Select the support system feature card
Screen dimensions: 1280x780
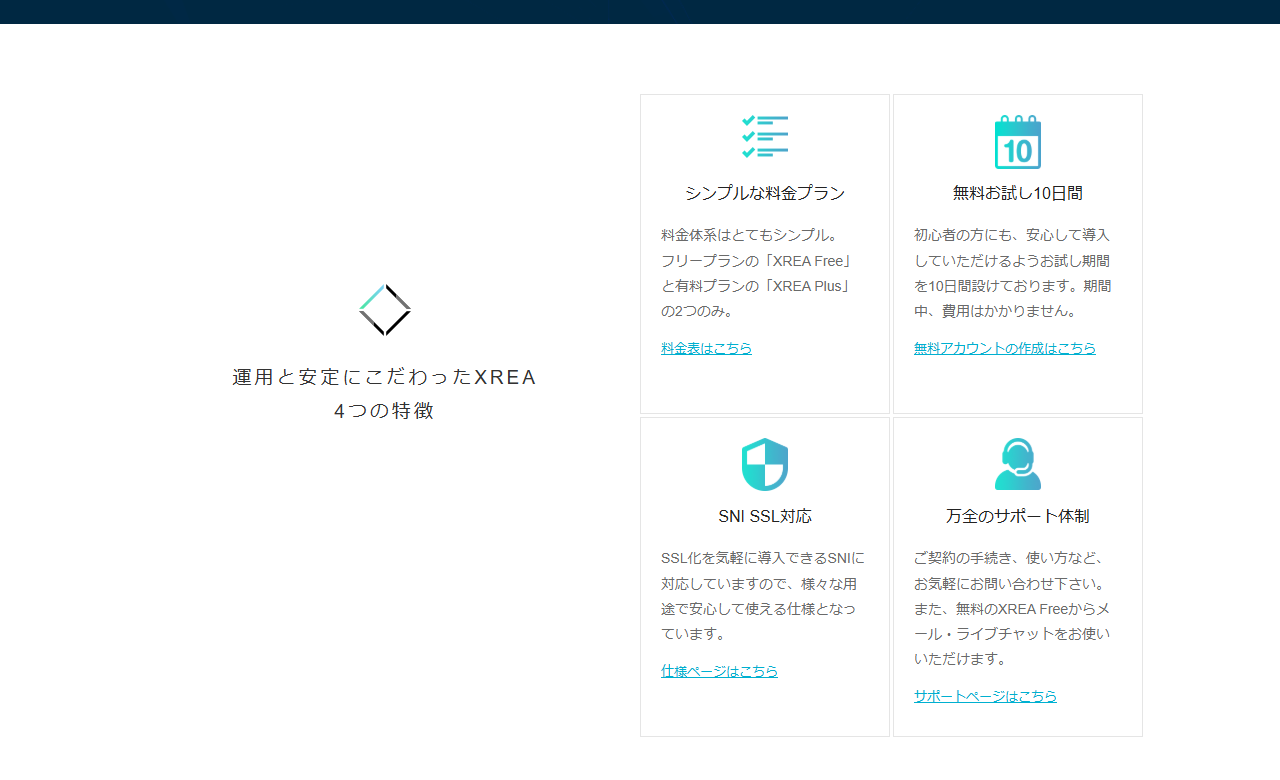pyautogui.click(x=1017, y=578)
